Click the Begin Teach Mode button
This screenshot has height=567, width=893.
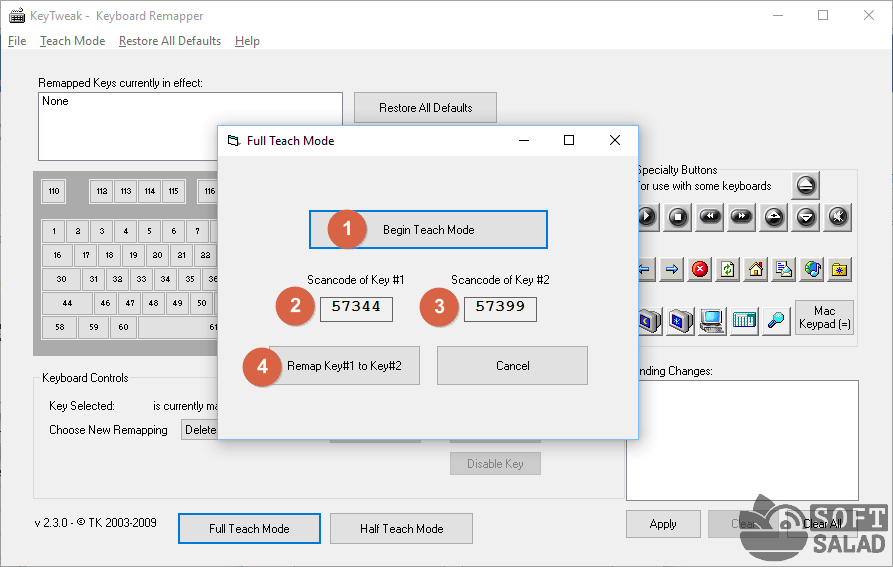coord(428,230)
